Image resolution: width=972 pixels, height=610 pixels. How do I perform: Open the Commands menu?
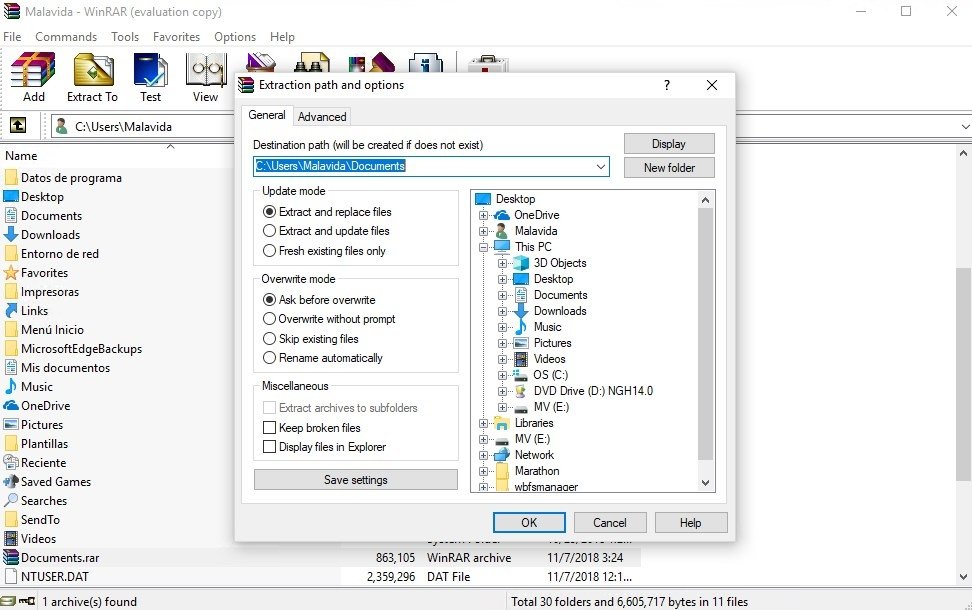(x=66, y=37)
